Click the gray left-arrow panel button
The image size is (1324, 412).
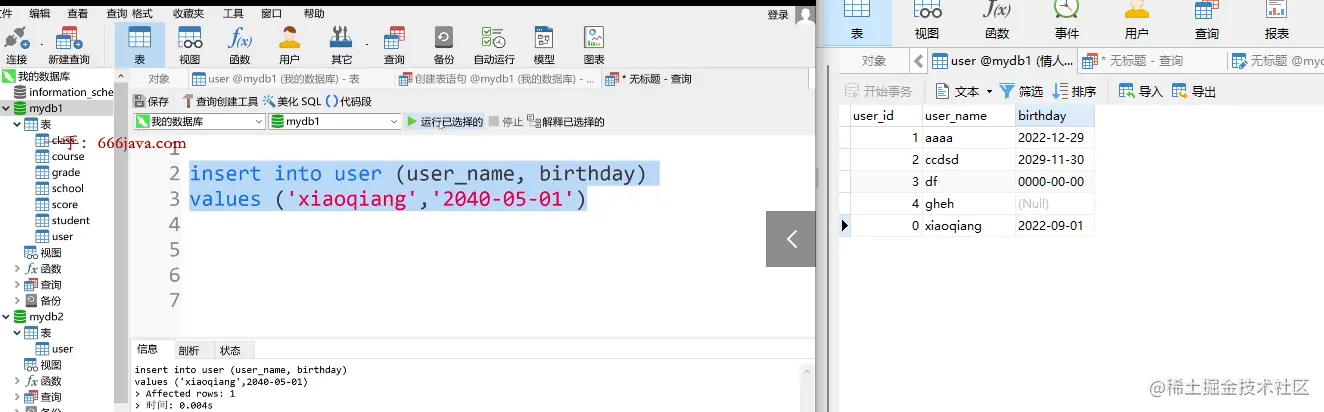(x=791, y=239)
